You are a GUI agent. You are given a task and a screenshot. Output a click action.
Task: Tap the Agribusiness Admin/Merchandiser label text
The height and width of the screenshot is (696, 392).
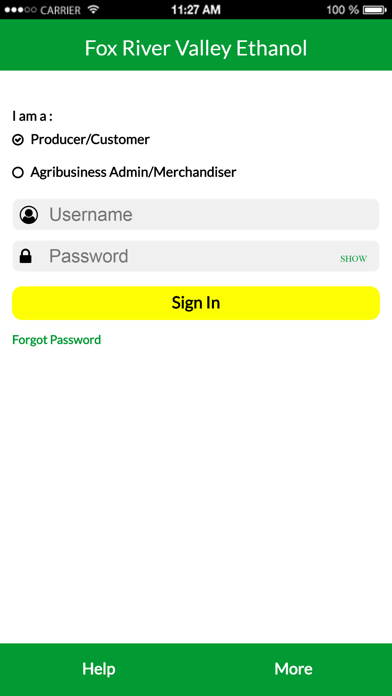click(133, 172)
